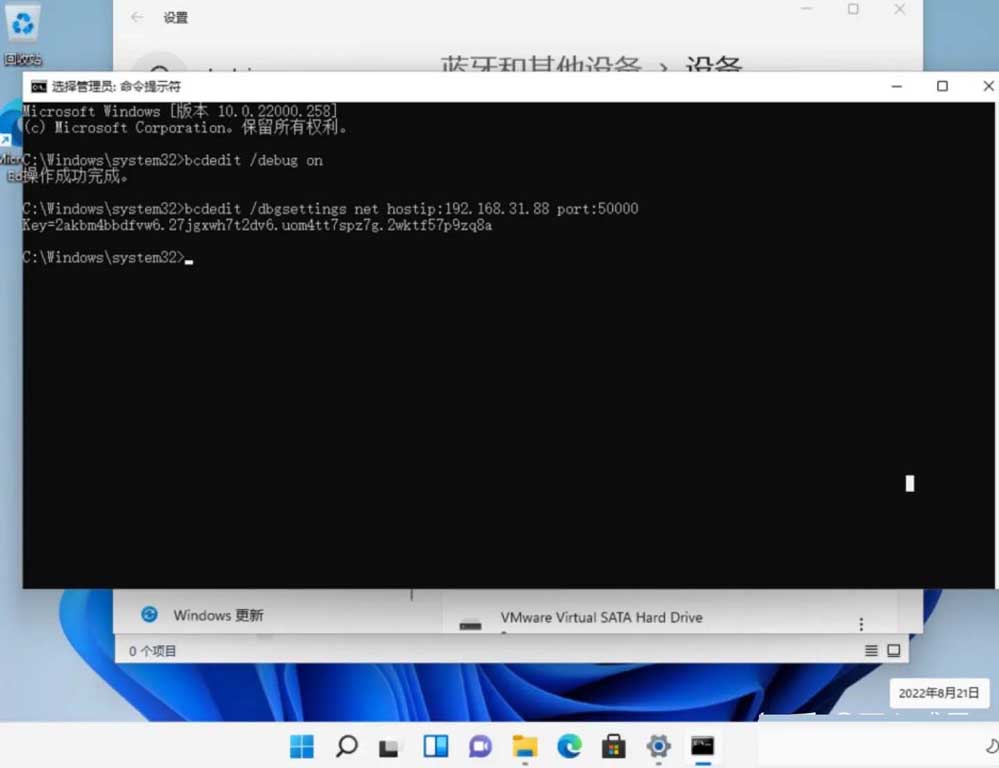Open Windows Search on the taskbar

point(344,746)
